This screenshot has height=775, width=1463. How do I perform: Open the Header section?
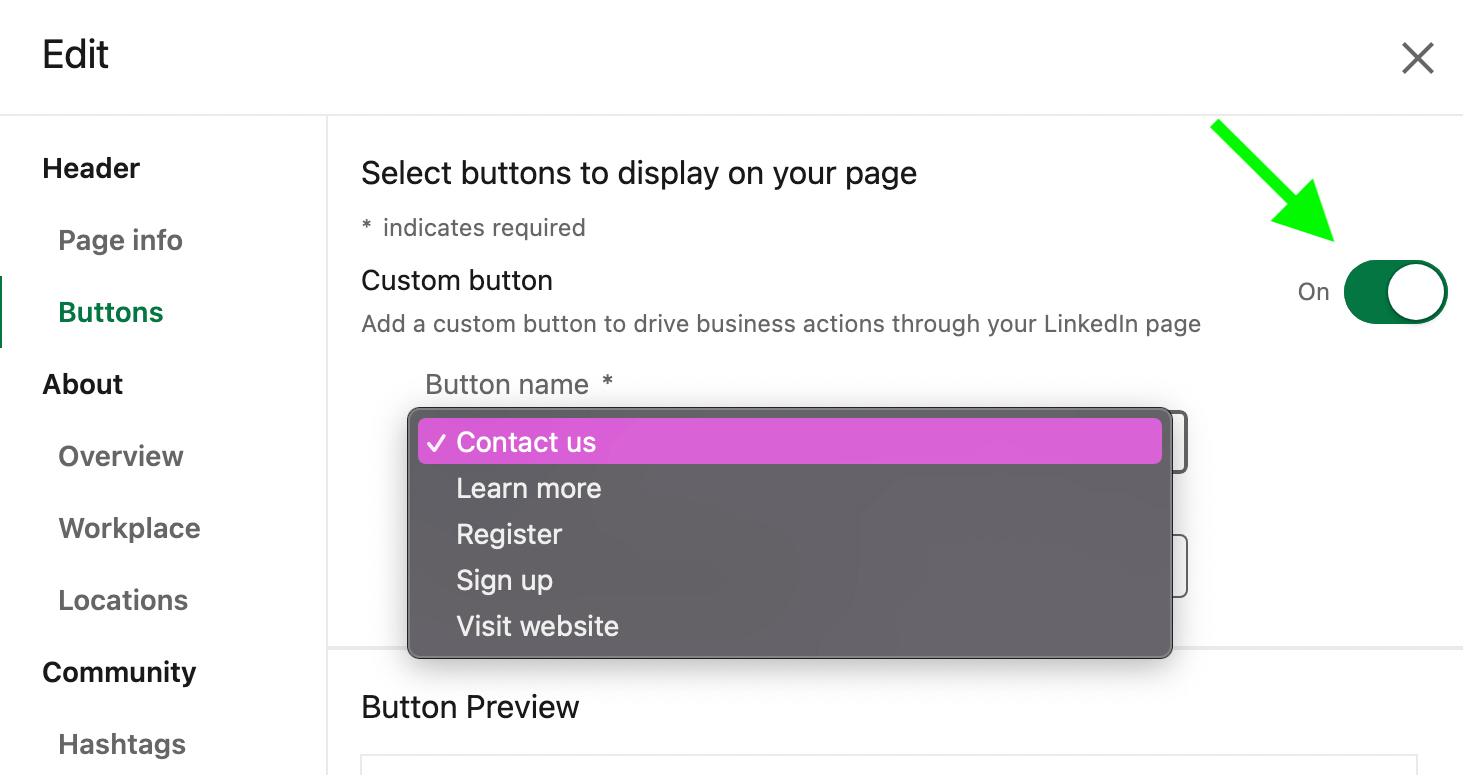91,167
